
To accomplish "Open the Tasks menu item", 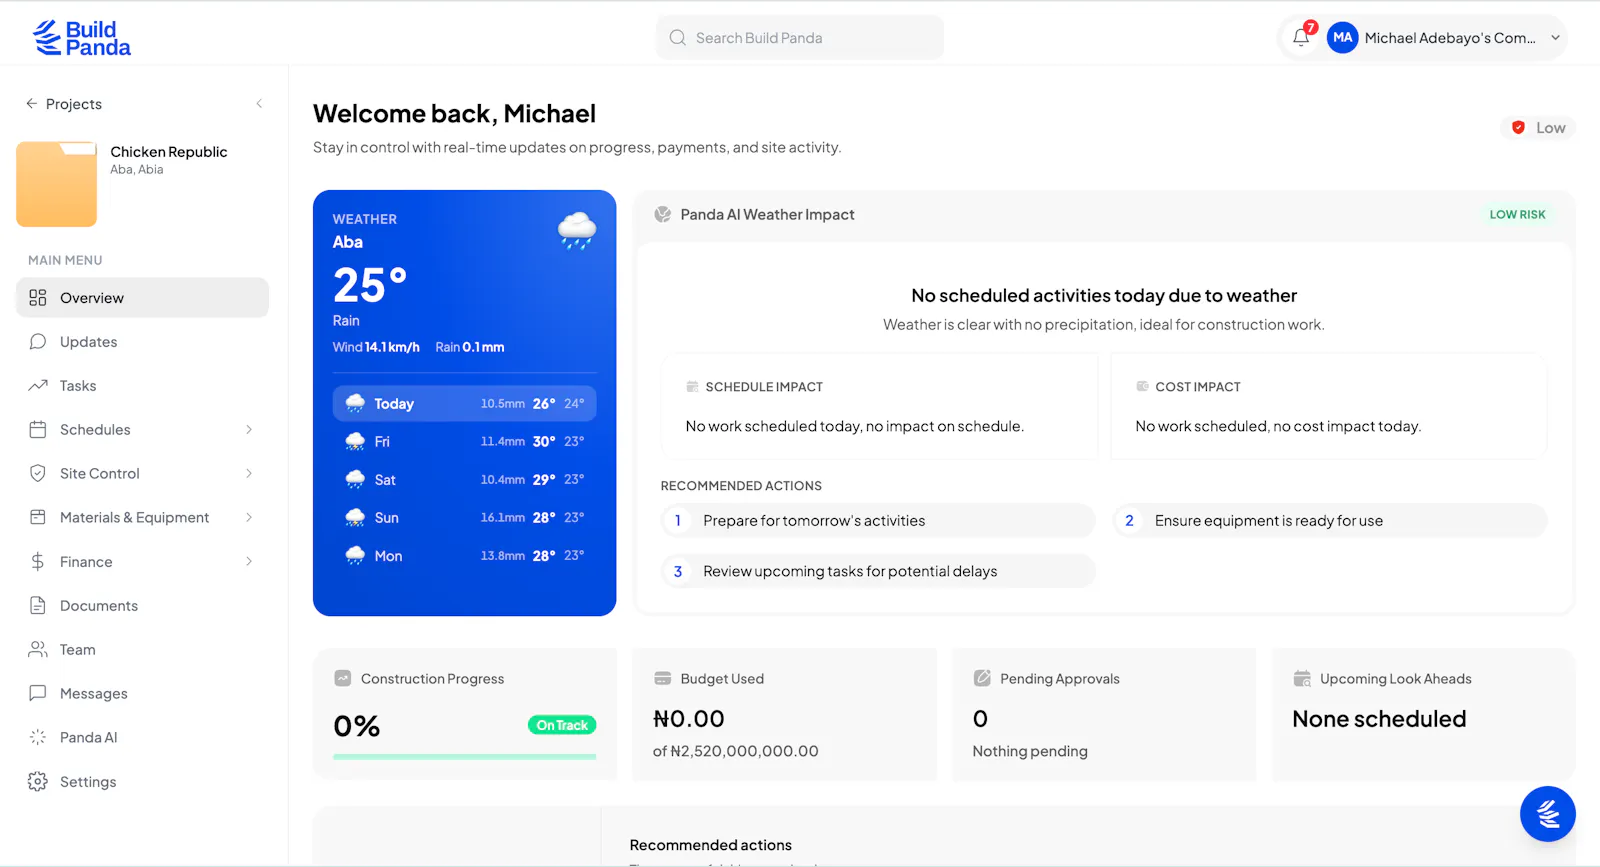I will pos(142,386).
